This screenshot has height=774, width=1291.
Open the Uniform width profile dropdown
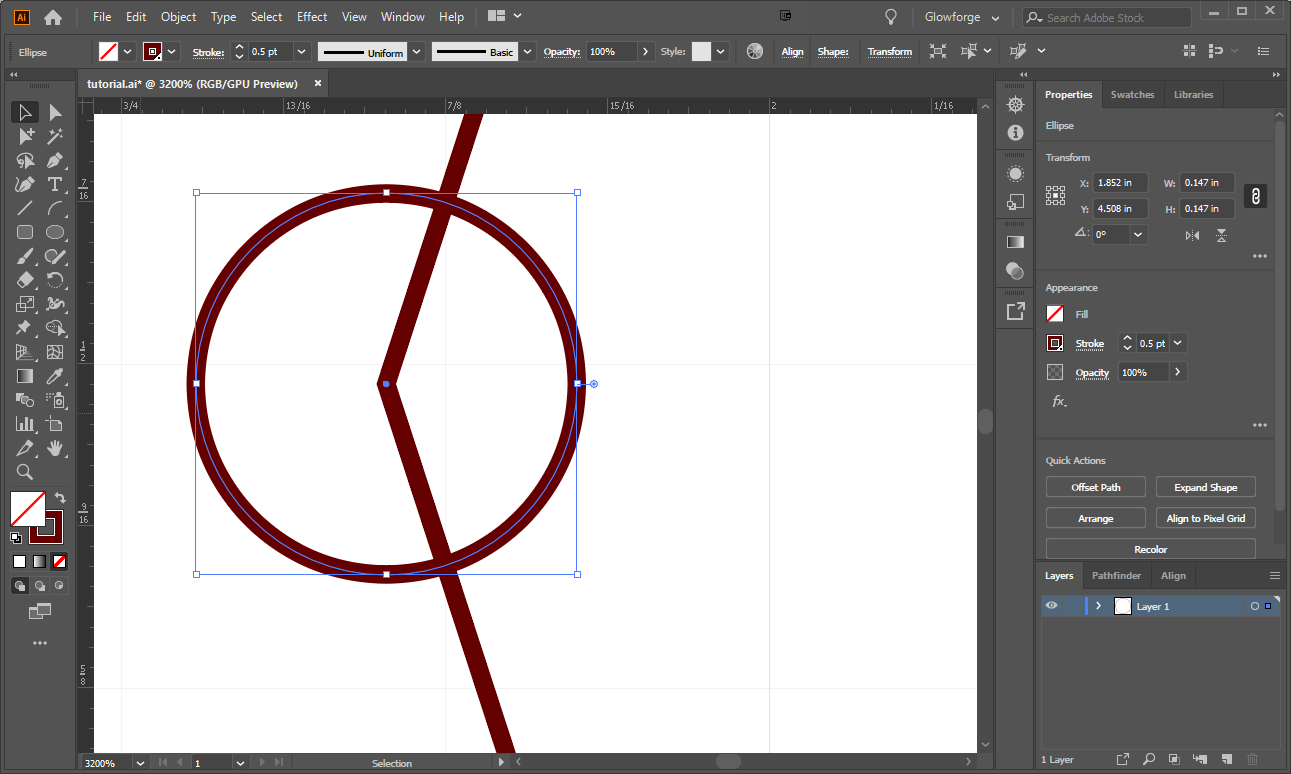[x=417, y=51]
